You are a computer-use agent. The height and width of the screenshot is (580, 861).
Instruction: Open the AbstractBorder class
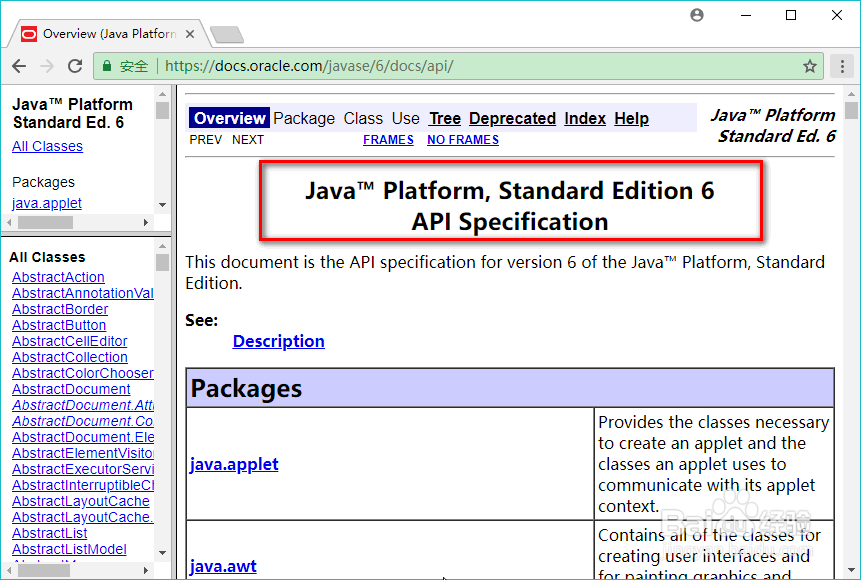(60, 309)
